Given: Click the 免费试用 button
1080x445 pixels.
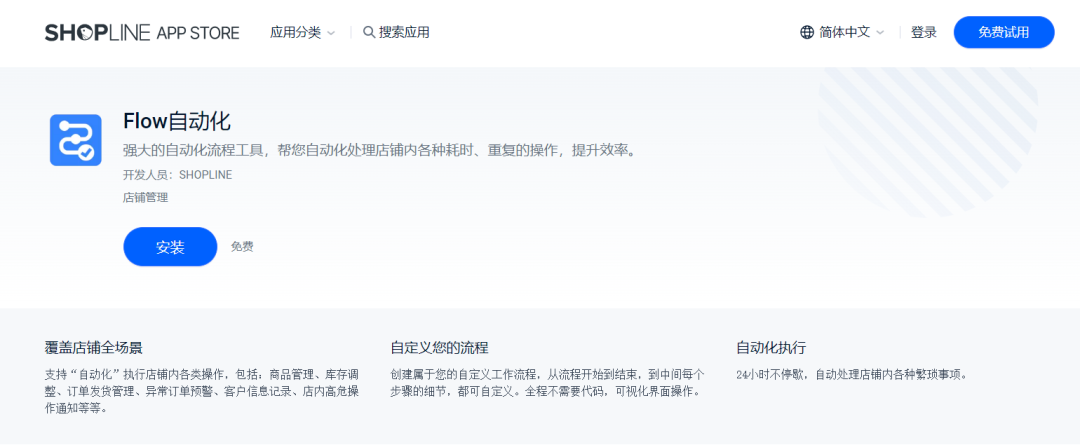Looking at the screenshot, I should (x=1004, y=32).
